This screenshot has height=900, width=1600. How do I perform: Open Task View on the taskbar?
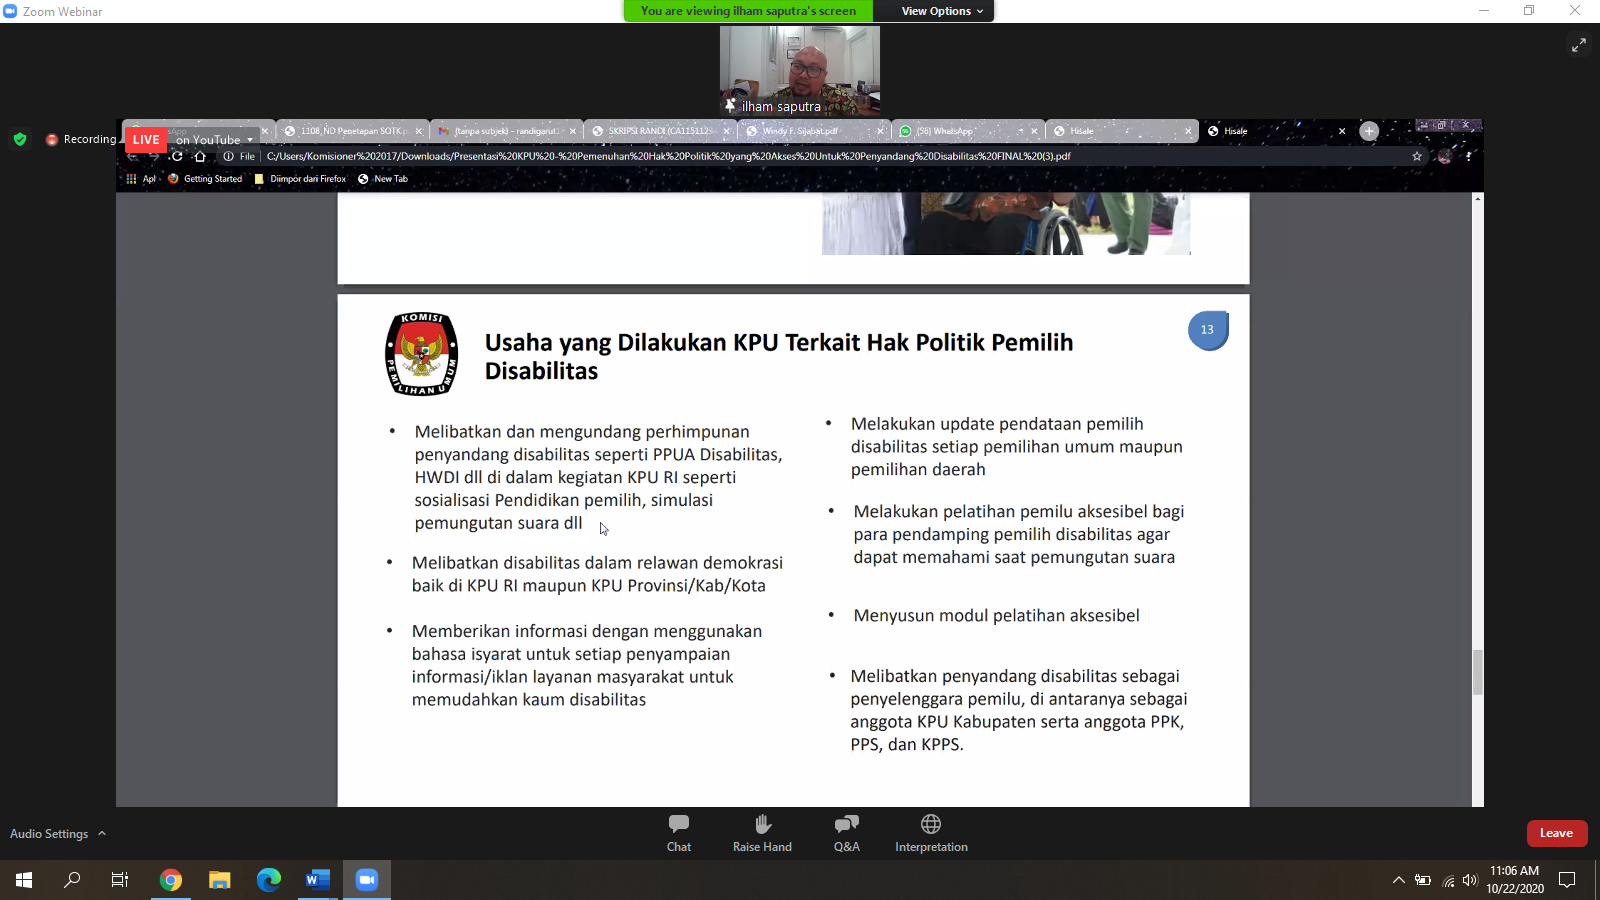[x=120, y=880]
